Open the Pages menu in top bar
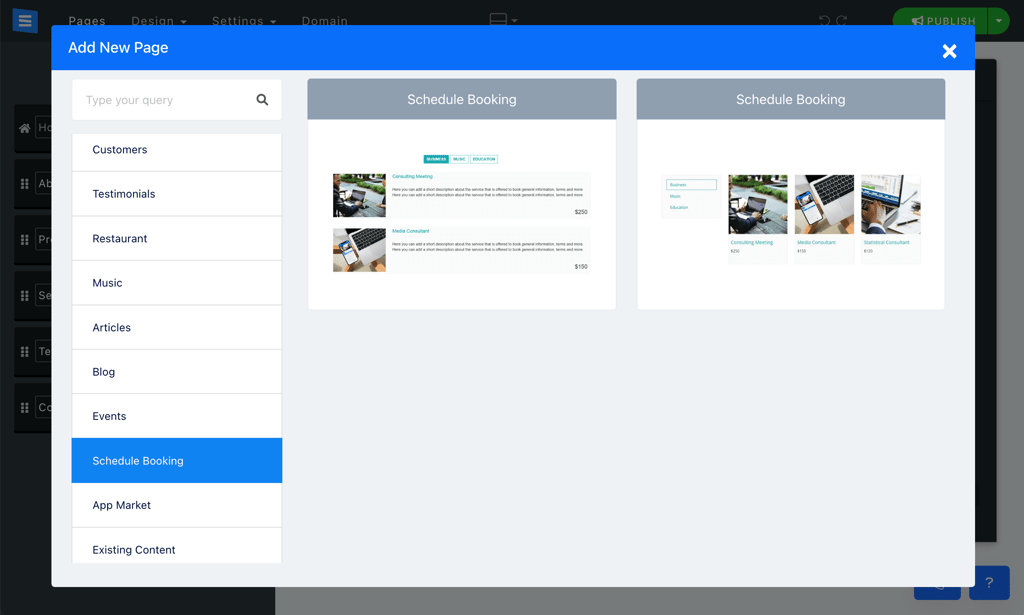Image resolution: width=1024 pixels, height=615 pixels. point(87,21)
